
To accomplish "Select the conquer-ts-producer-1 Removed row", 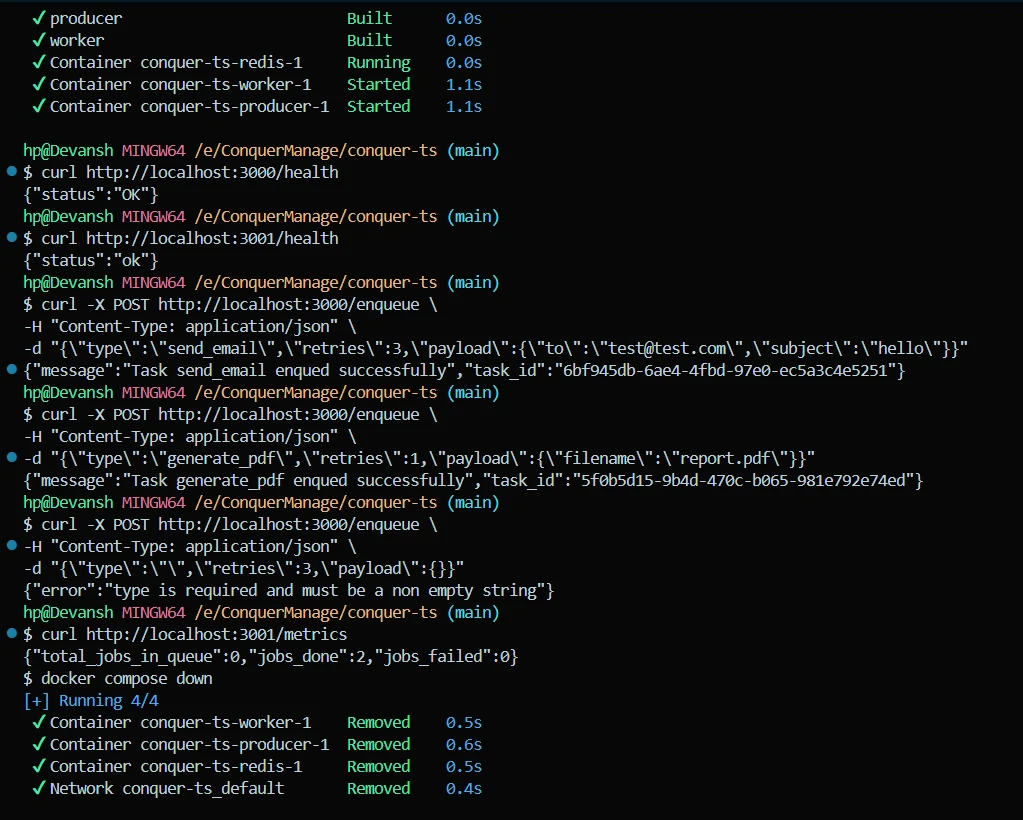I will [x=257, y=744].
